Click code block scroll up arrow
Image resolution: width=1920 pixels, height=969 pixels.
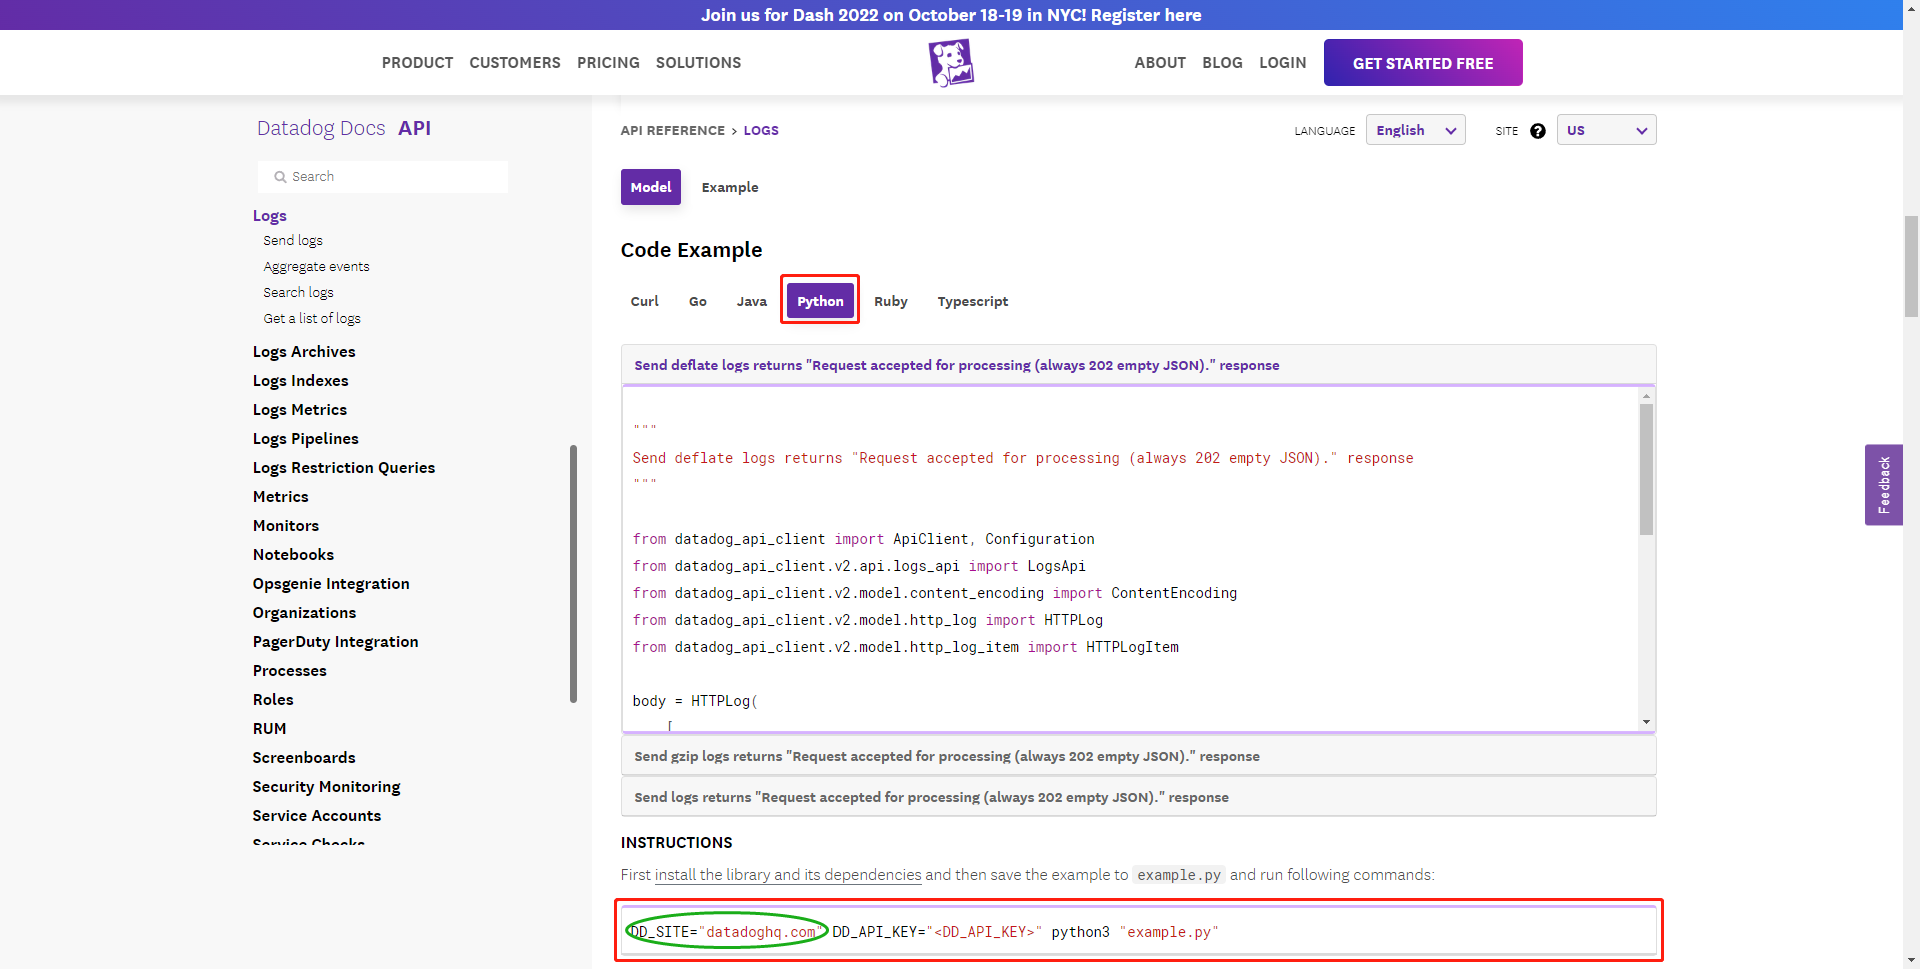[x=1646, y=397]
